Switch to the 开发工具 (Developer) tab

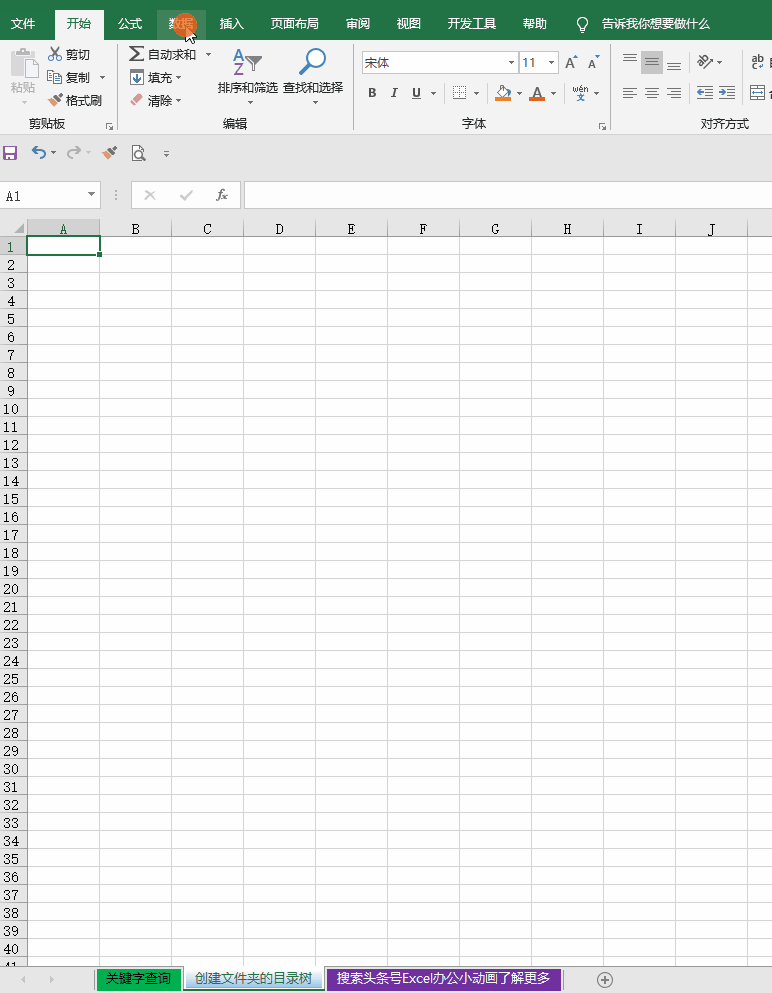point(472,23)
